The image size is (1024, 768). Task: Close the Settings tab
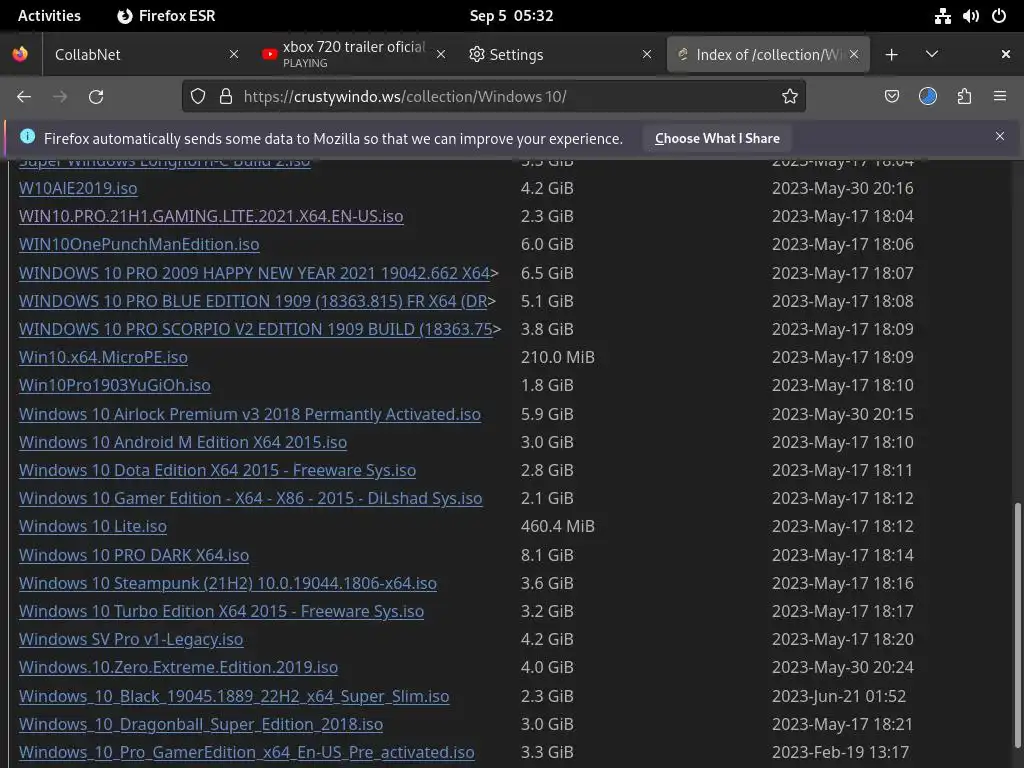pos(647,54)
